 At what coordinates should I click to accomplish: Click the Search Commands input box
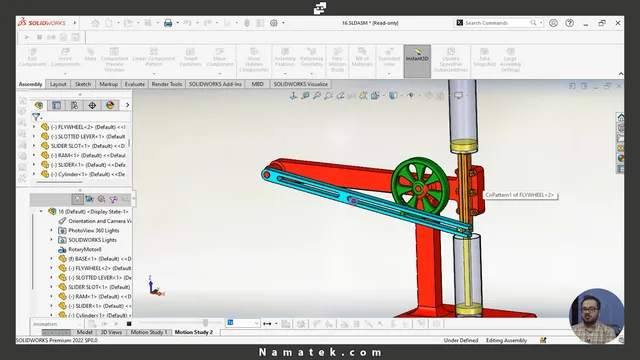click(497, 23)
